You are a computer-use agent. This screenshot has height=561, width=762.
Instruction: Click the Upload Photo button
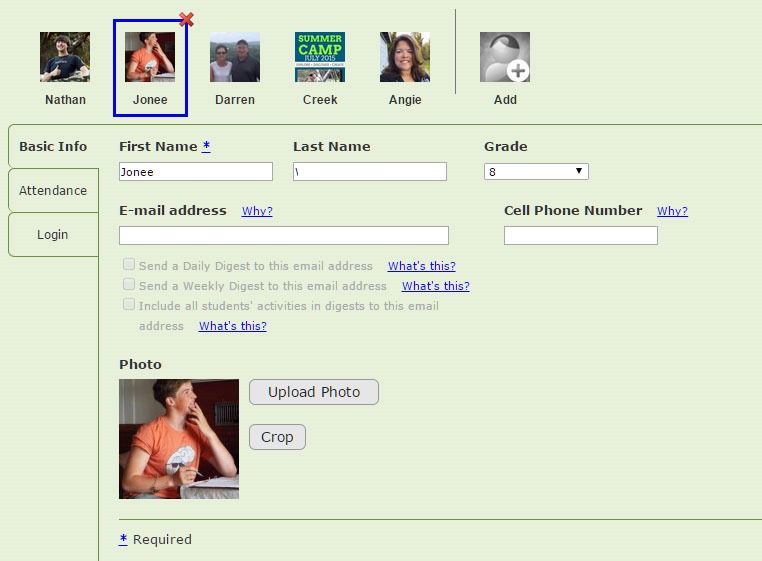coord(314,392)
